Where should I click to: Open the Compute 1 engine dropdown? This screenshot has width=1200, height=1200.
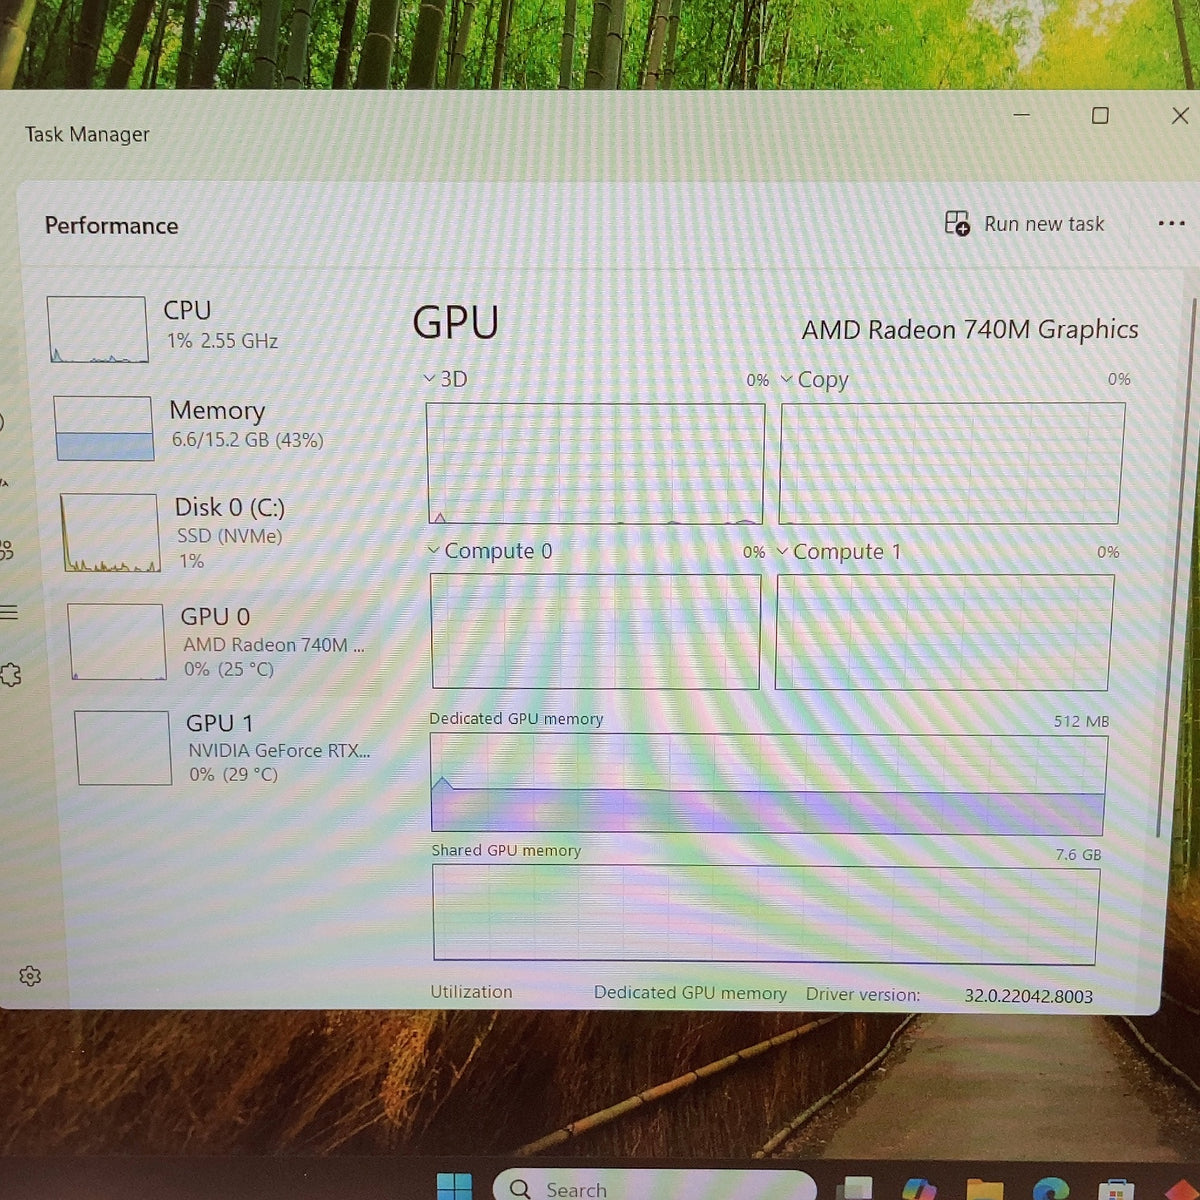click(x=782, y=552)
